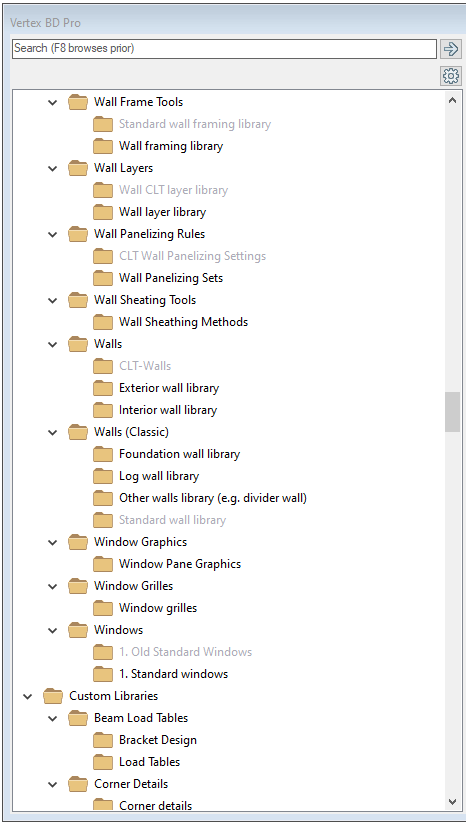The height and width of the screenshot is (823, 466).
Task: Collapse the Windows tree node
Action: tap(52, 630)
